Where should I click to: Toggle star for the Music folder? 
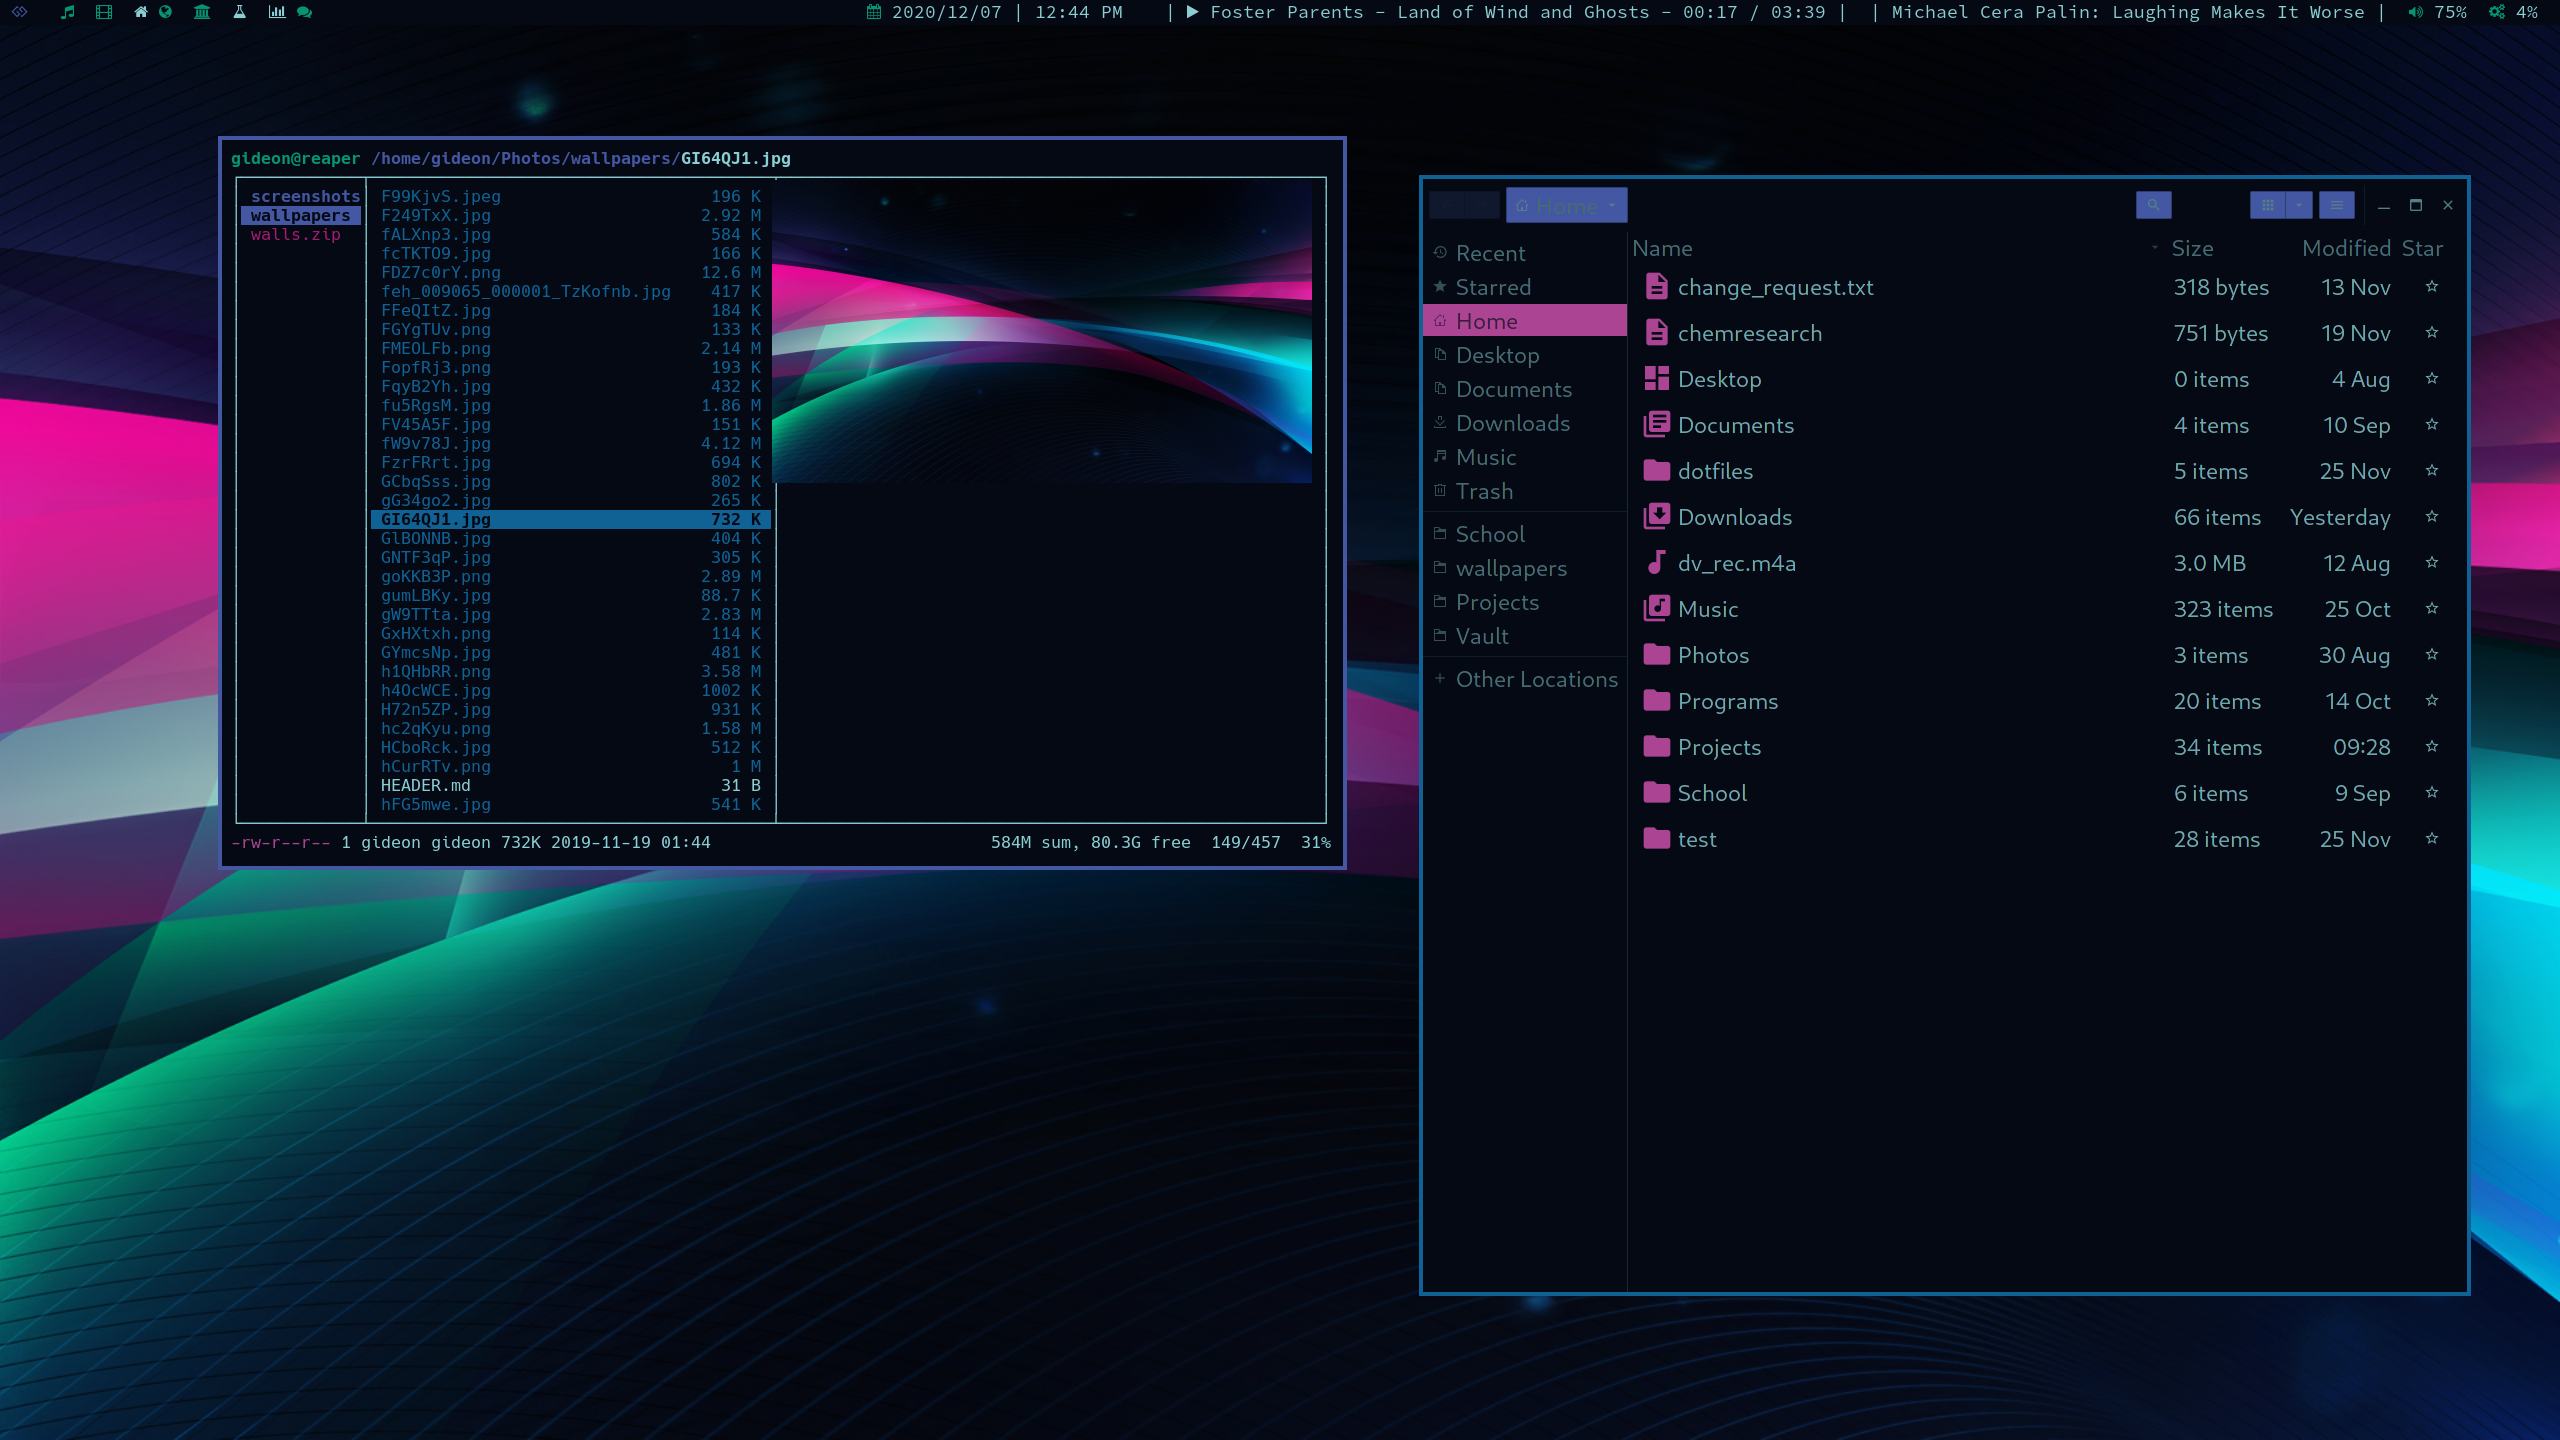[x=2432, y=609]
